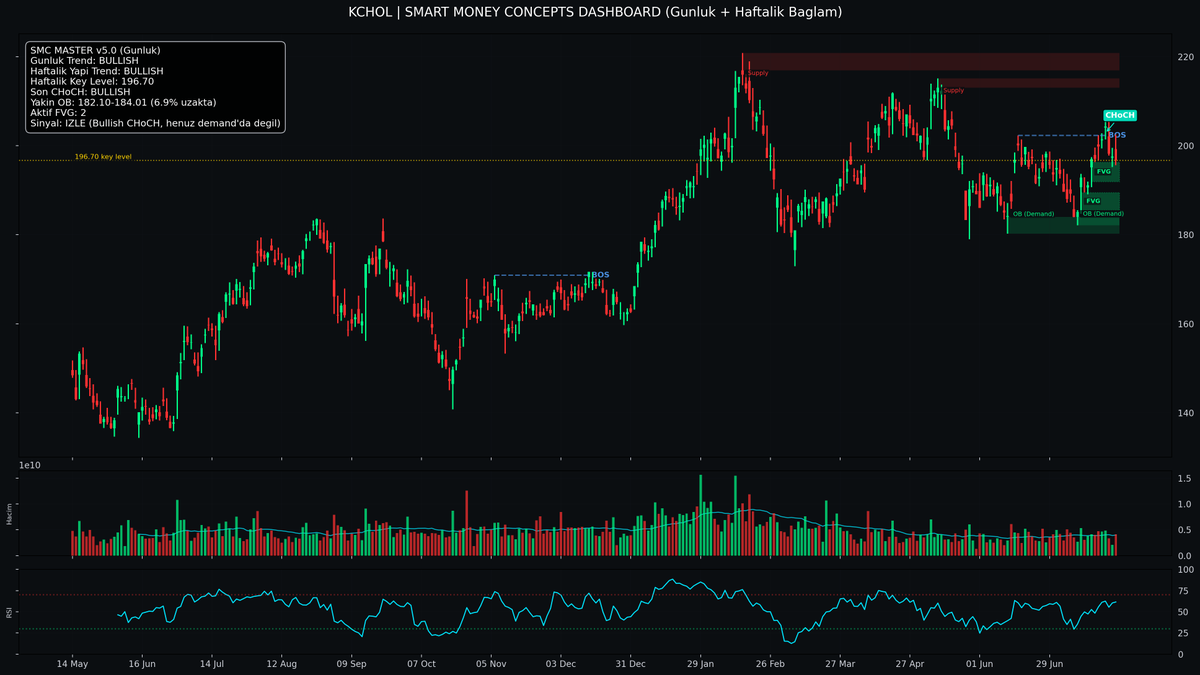Click 'Gunluk Trend: BULLISH' in the info box

84,61
